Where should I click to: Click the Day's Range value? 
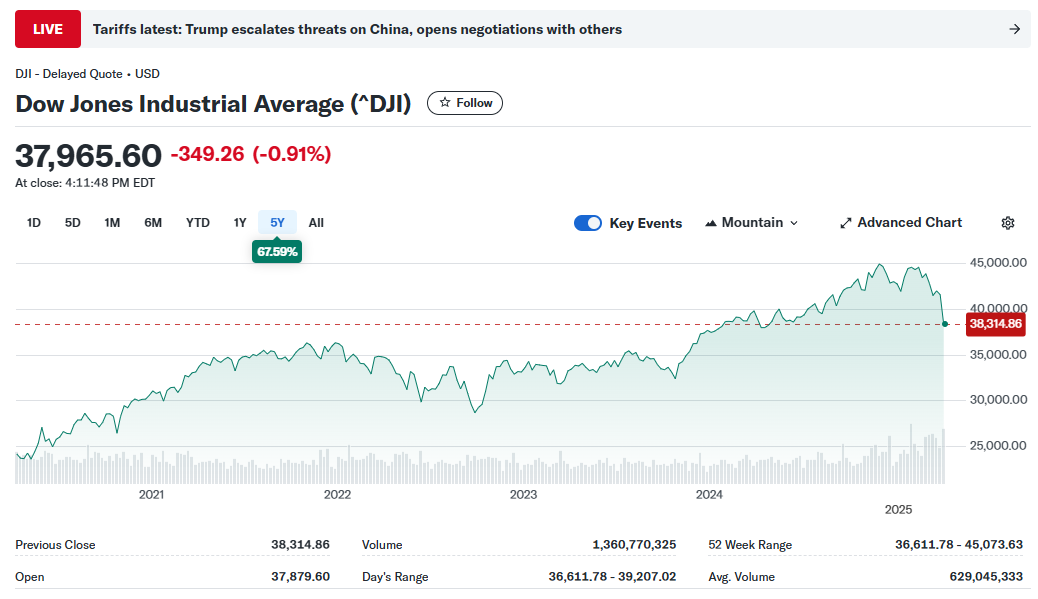612,576
